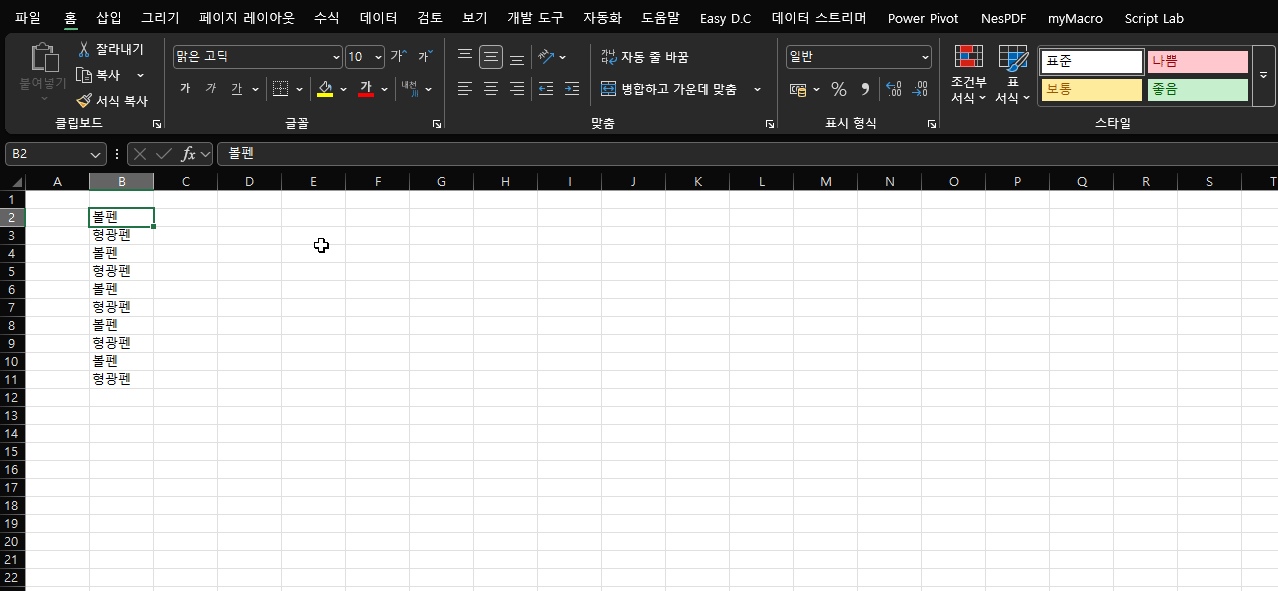Toggle italic formatting (slanted 가 button)
Viewport: 1278px width, 591px height.
(210, 89)
